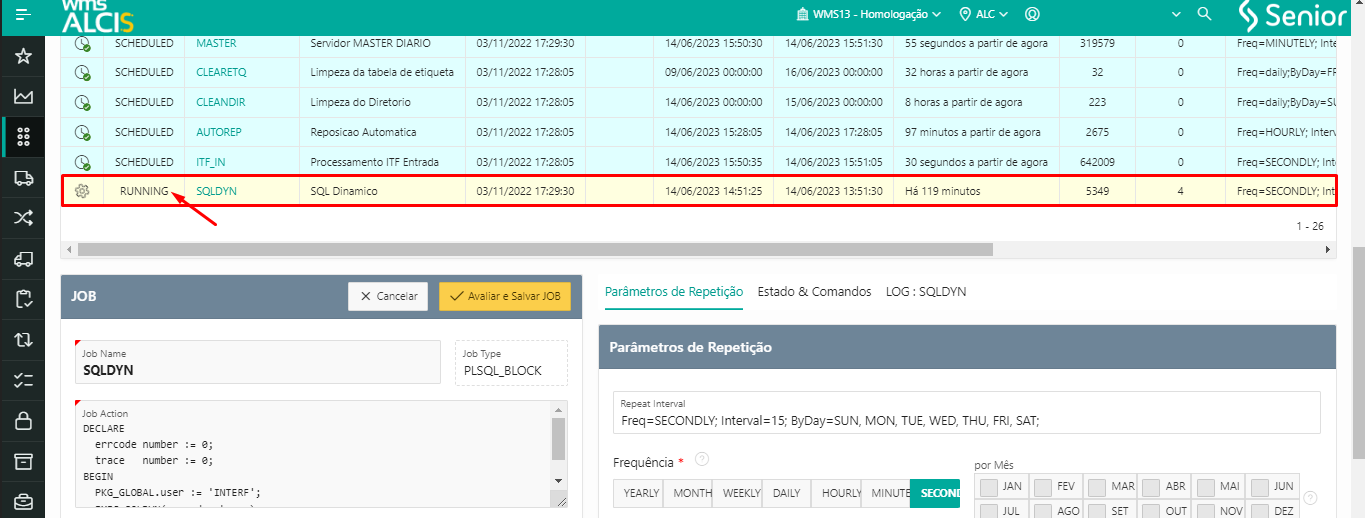Open the AUTOREP job link
Image resolution: width=1365 pixels, height=518 pixels.
[219, 132]
